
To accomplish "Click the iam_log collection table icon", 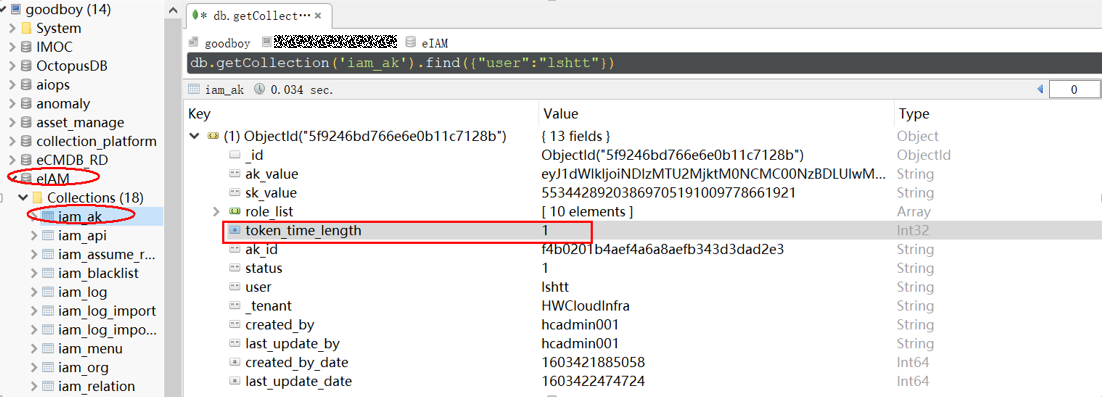I will point(48,292).
